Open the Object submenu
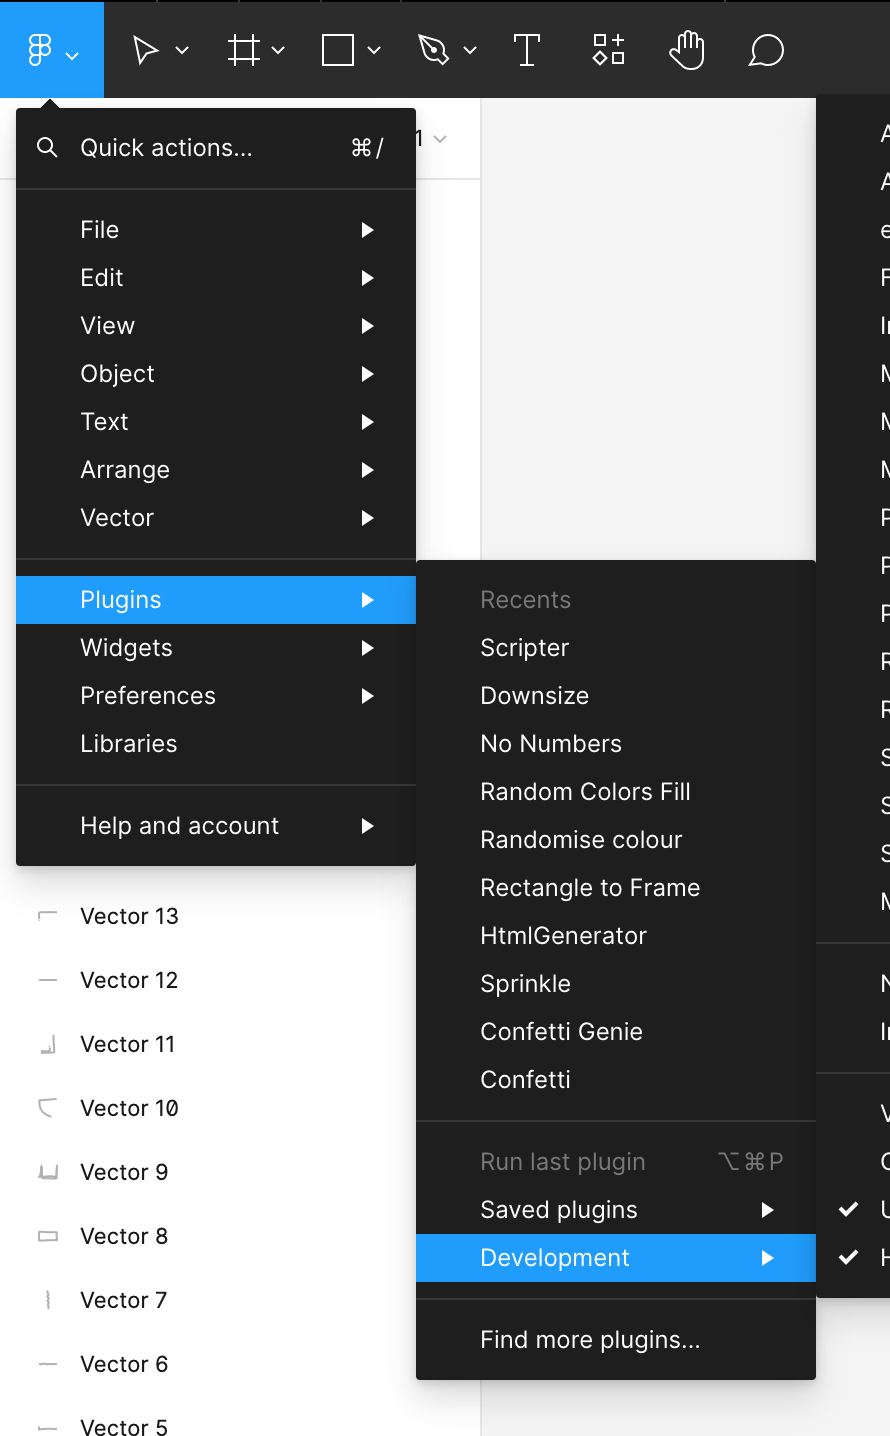The width and height of the screenshot is (890, 1436). 216,374
